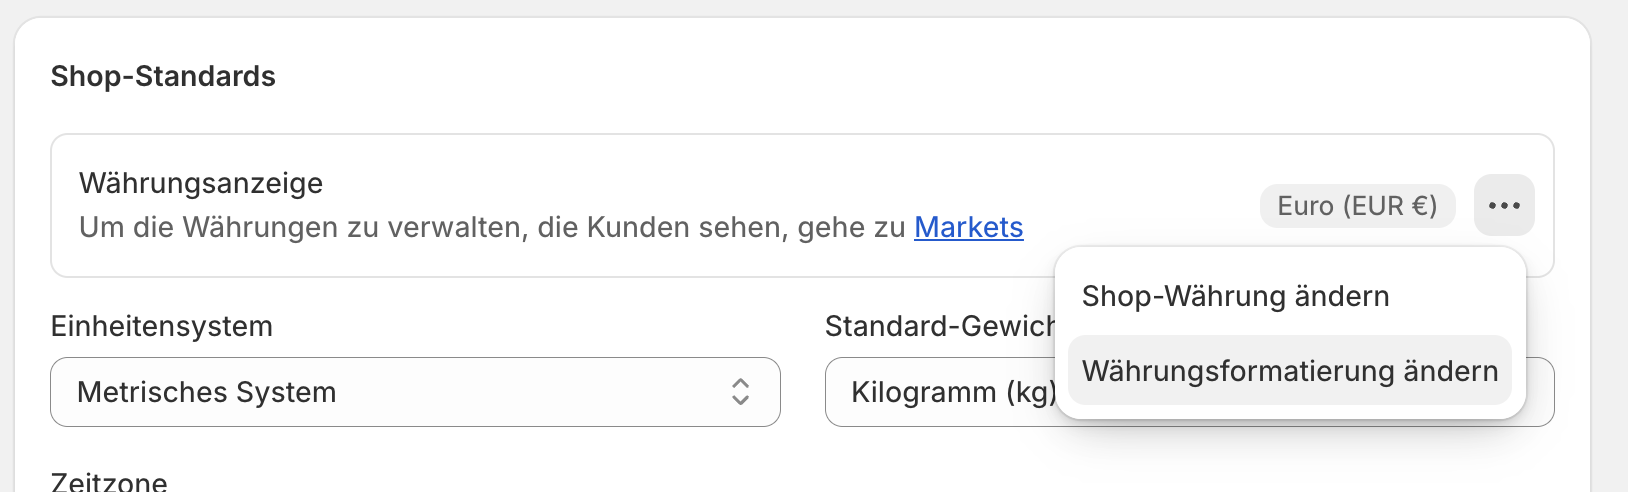Expand the Einheitensystem dropdown
Image resolution: width=1628 pixels, height=492 pixels.
pyautogui.click(x=415, y=392)
